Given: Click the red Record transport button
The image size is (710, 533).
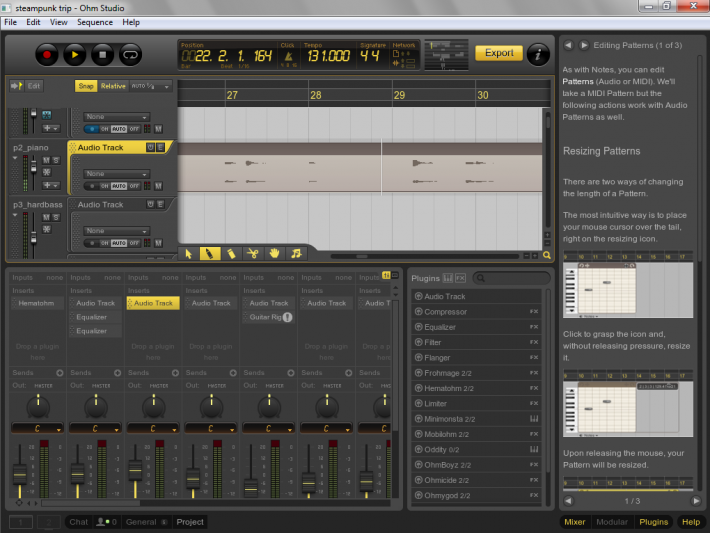Looking at the screenshot, I should 47,55.
